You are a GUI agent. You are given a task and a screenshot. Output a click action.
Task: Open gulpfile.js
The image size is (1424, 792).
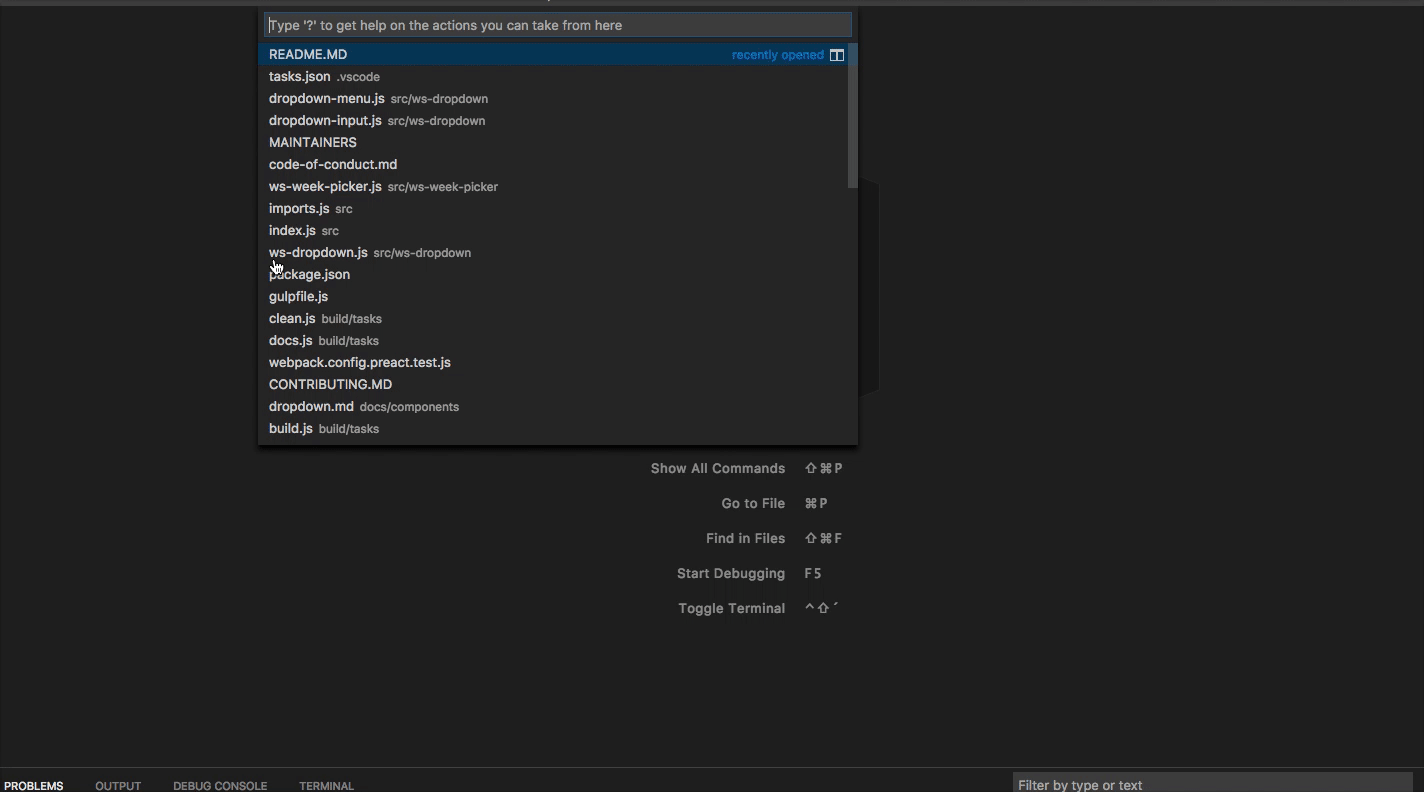click(553, 297)
